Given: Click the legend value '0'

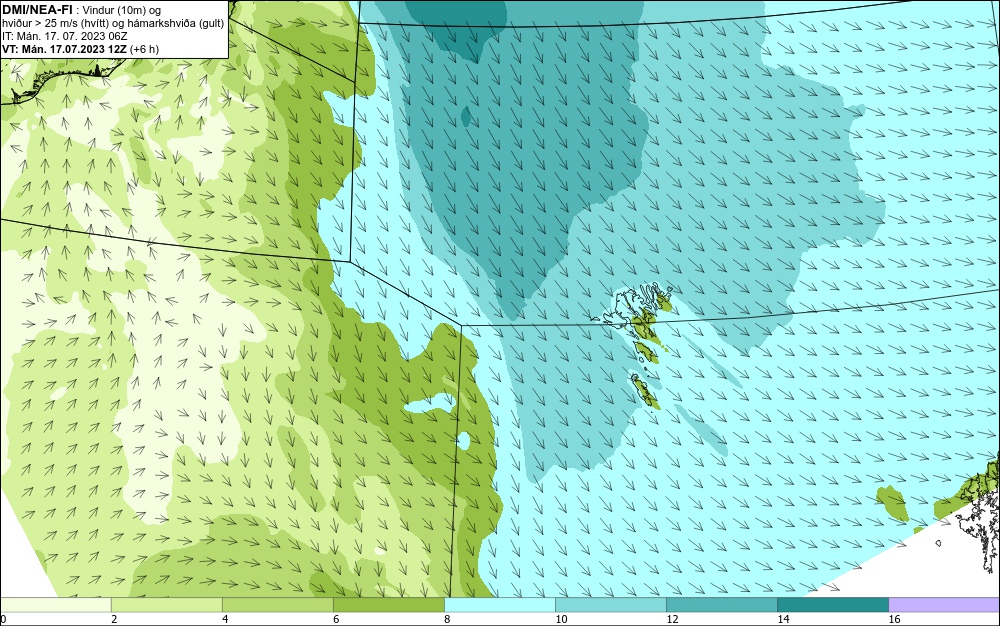Looking at the screenshot, I should coord(3,619).
